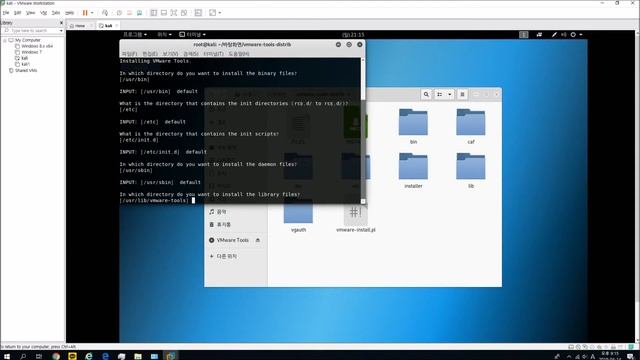The width and height of the screenshot is (640, 360).
Task: Click the volume icon in Kali top bar
Action: tap(564, 35)
